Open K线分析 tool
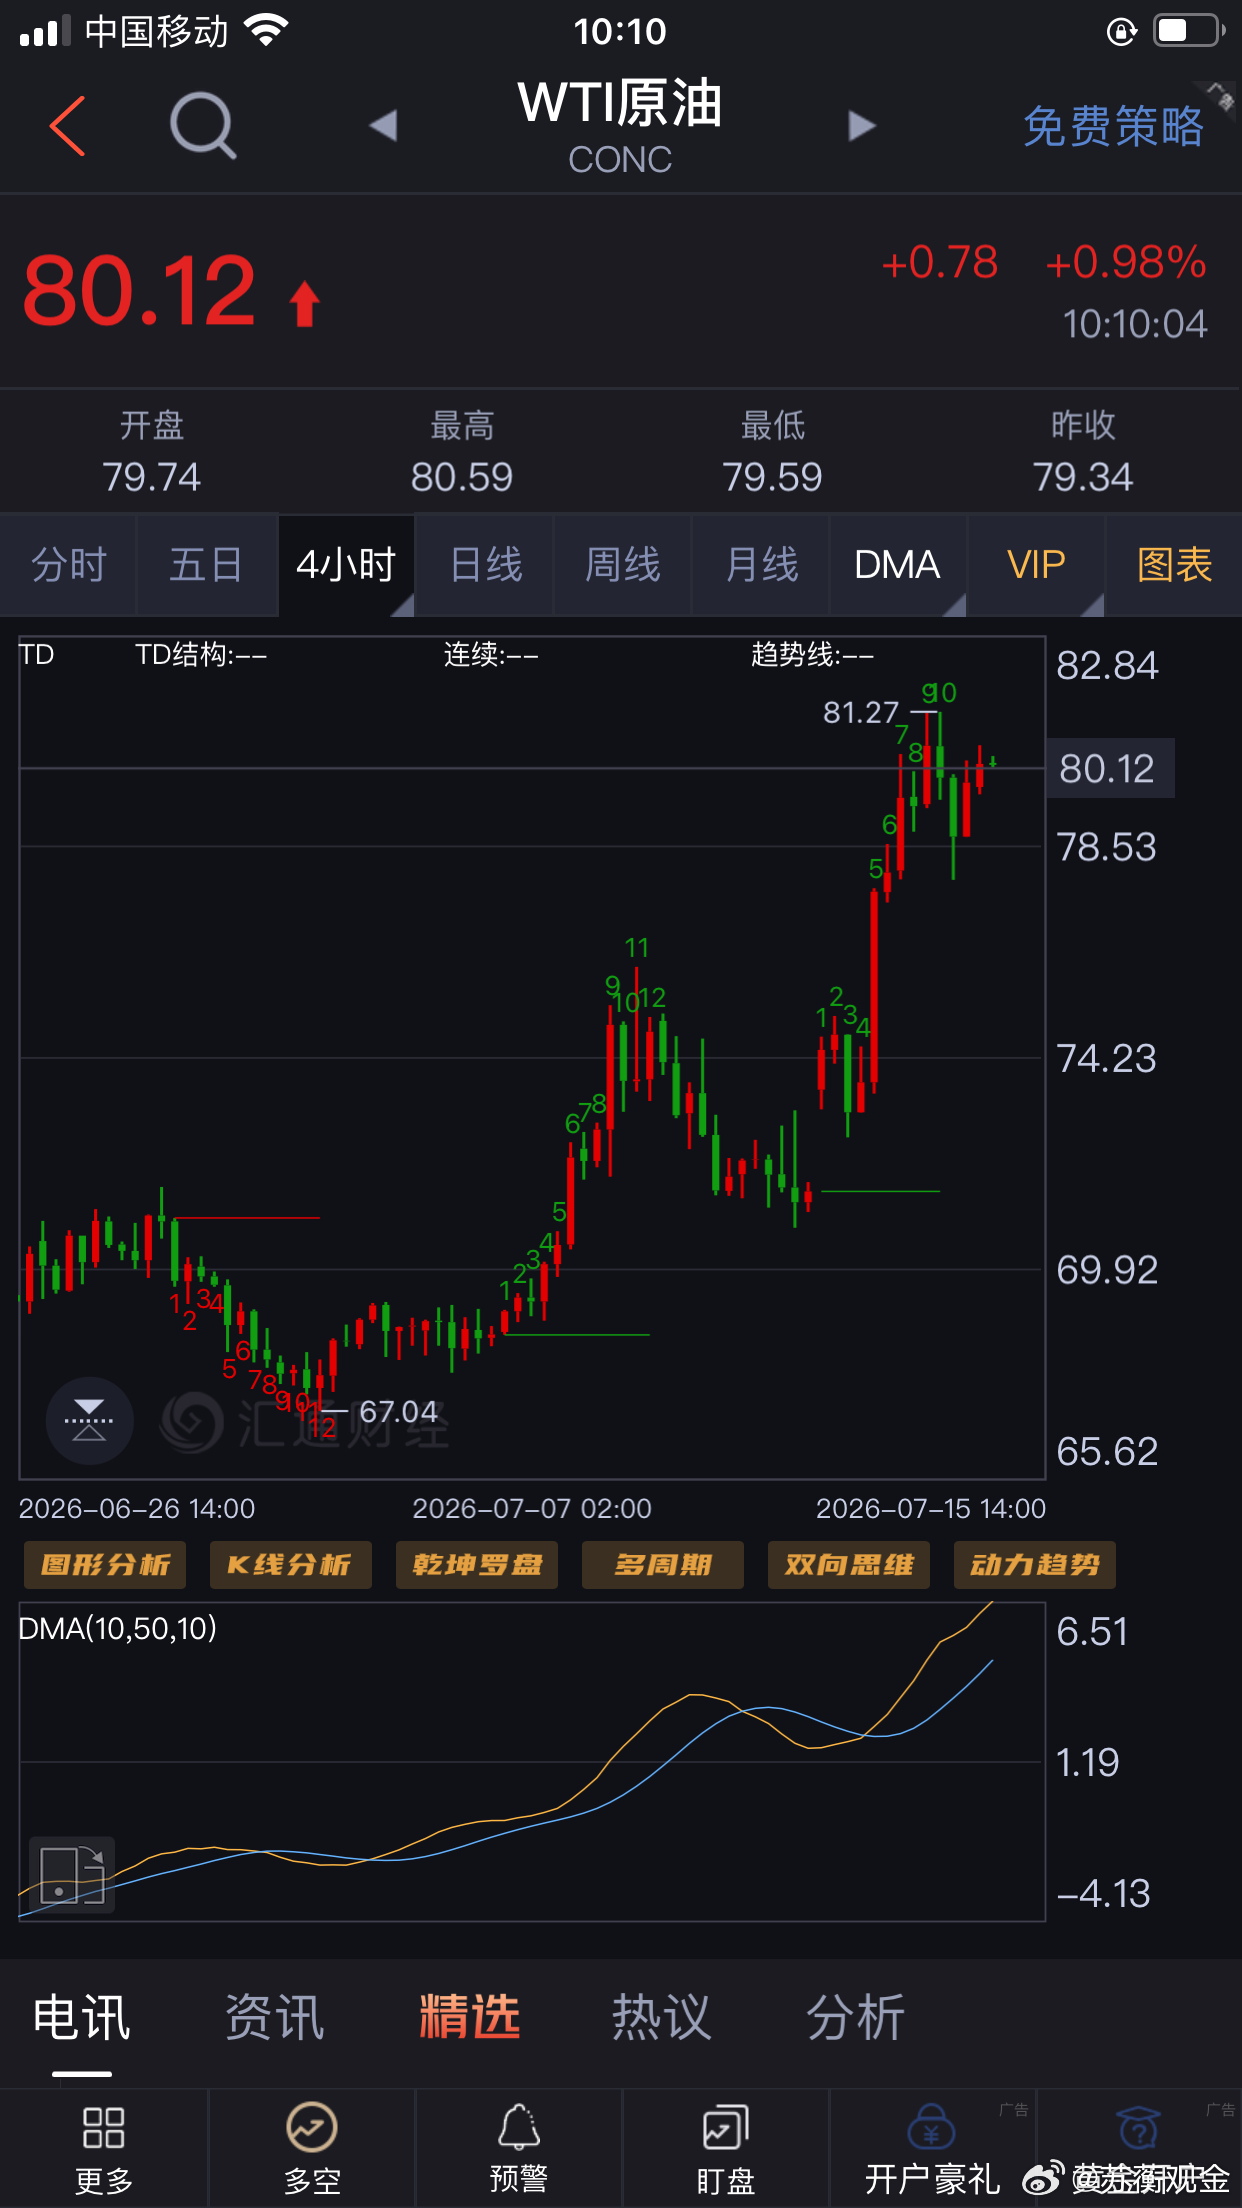 point(290,1565)
